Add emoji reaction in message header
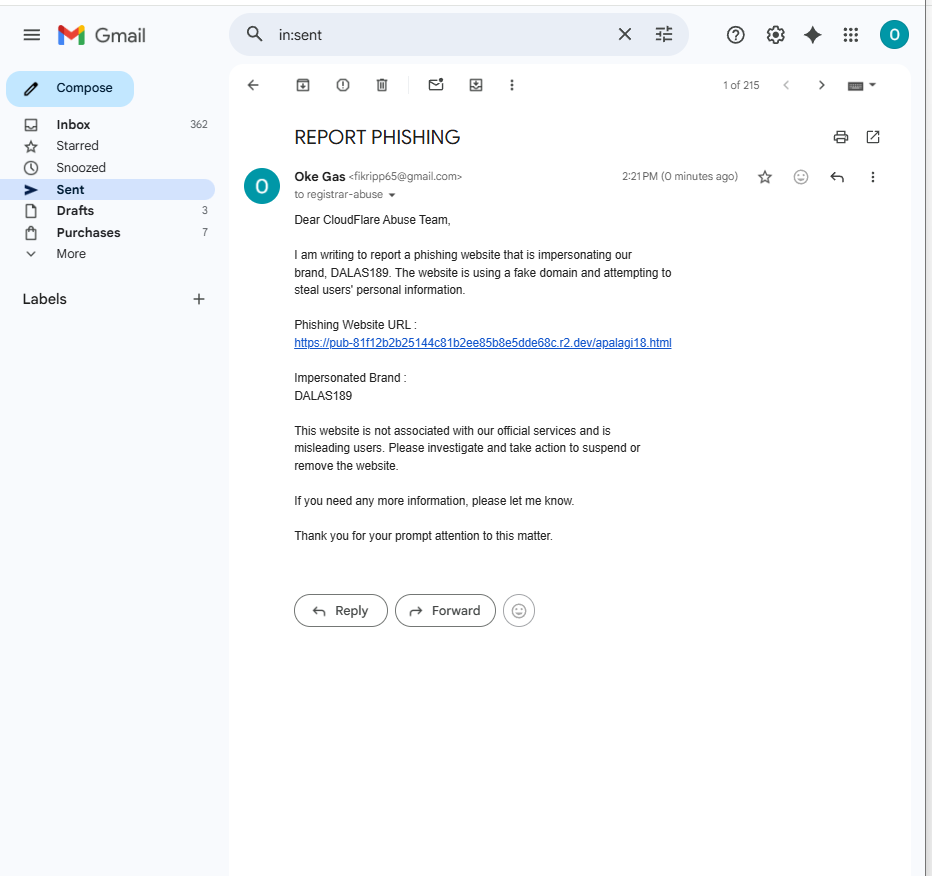 coord(801,177)
